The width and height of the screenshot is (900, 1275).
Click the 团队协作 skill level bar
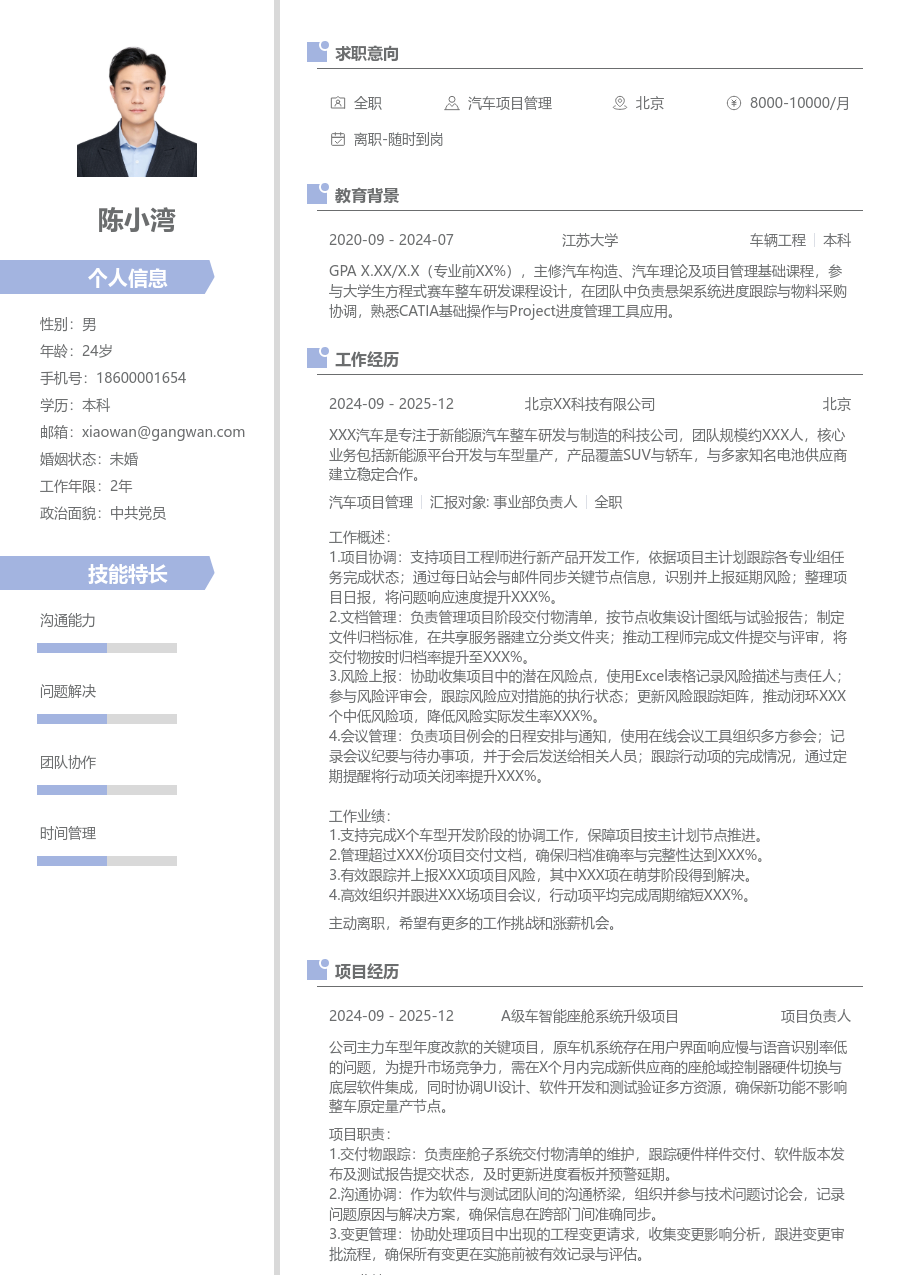tap(107, 790)
